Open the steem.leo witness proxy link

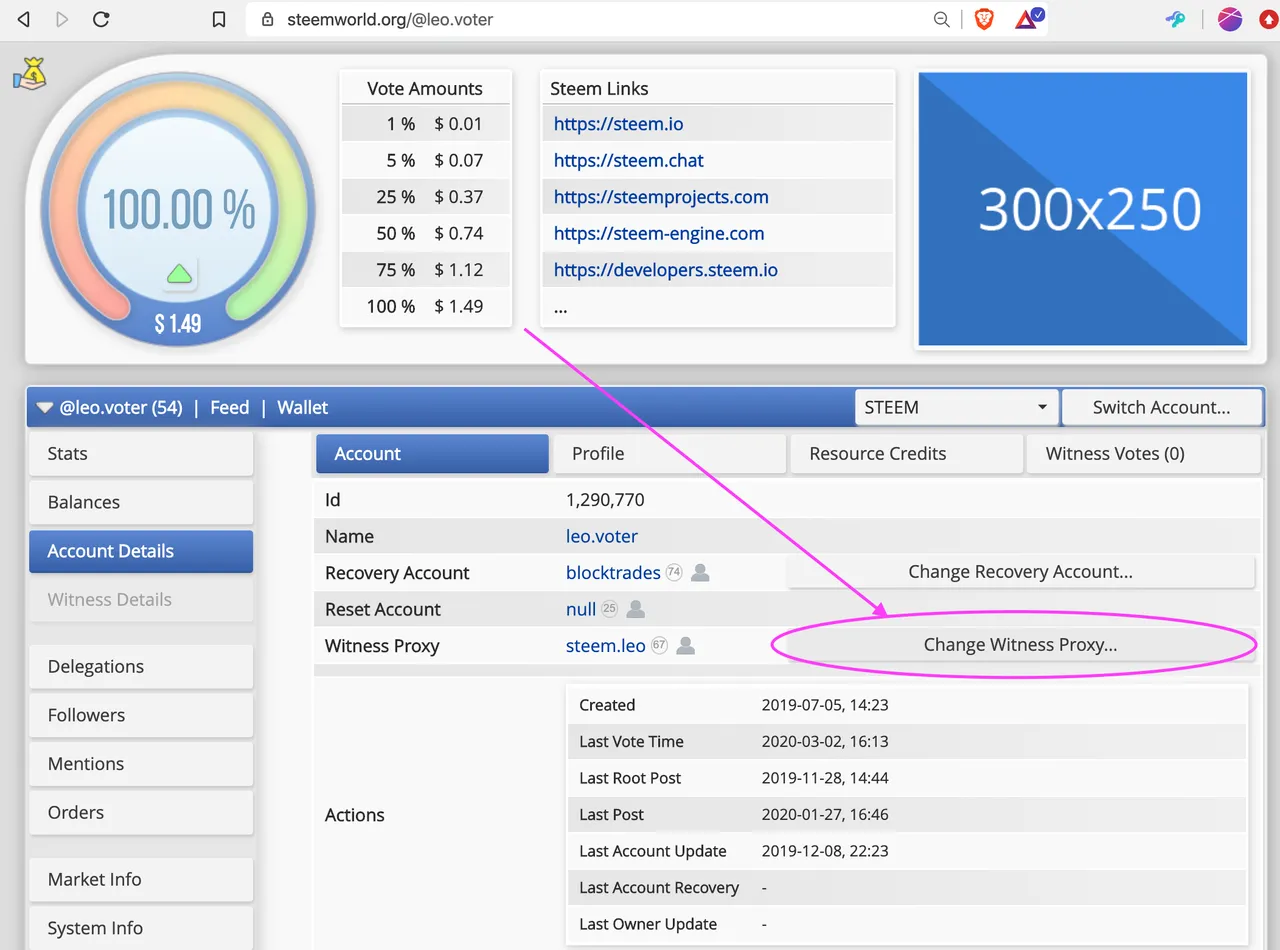(x=606, y=646)
